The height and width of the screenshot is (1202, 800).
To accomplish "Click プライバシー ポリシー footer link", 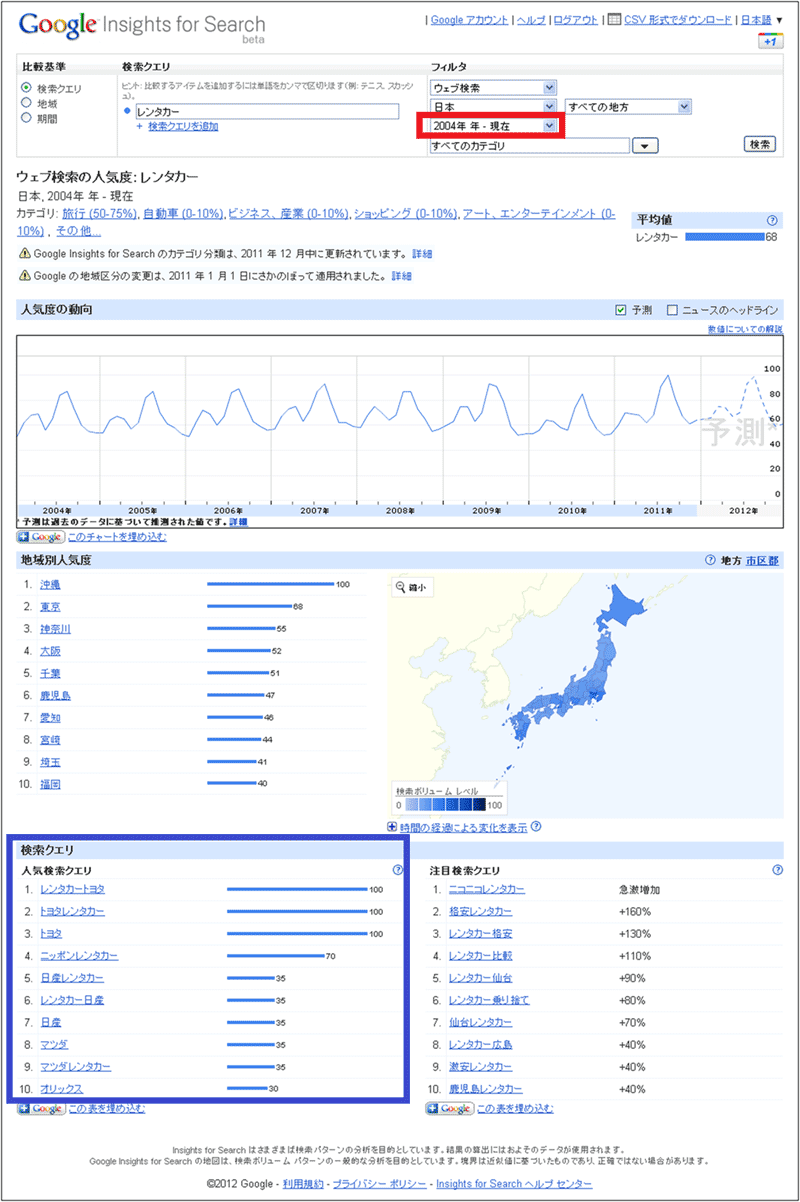I will [379, 1183].
